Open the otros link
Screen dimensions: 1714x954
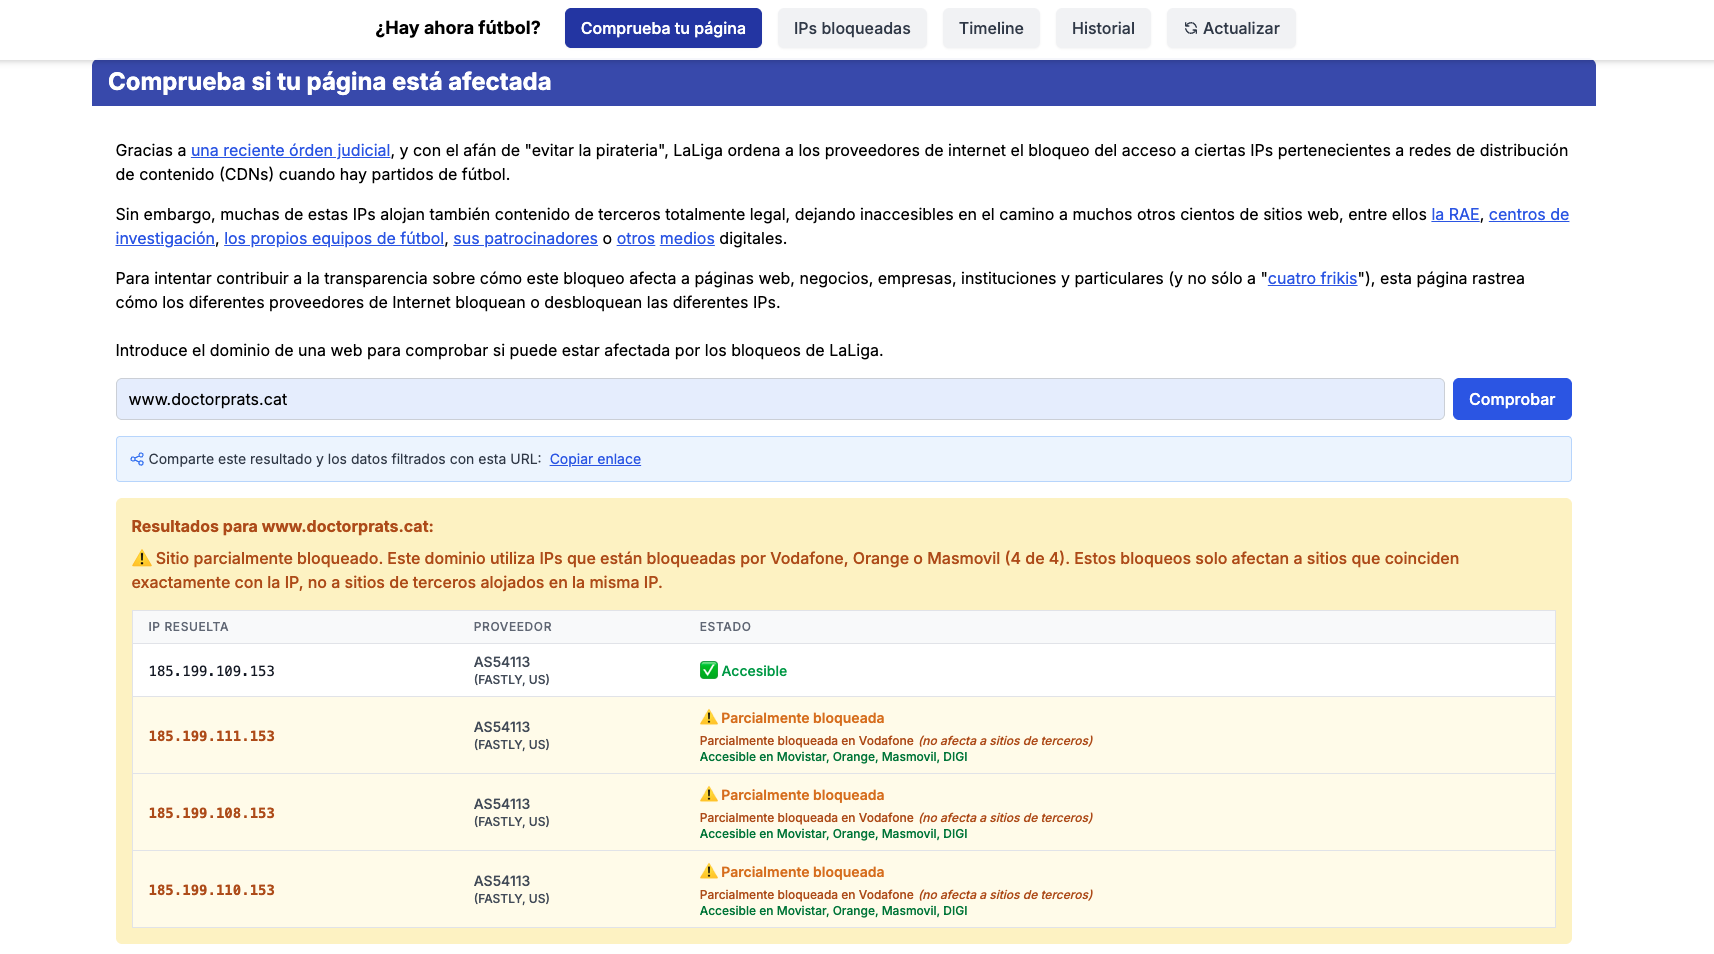(636, 238)
